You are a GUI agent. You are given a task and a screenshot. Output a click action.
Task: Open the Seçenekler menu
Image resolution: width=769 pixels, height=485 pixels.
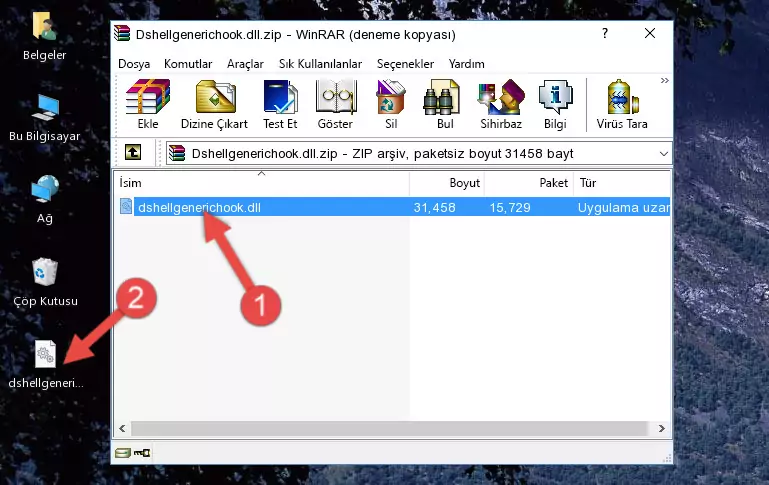tap(405, 64)
